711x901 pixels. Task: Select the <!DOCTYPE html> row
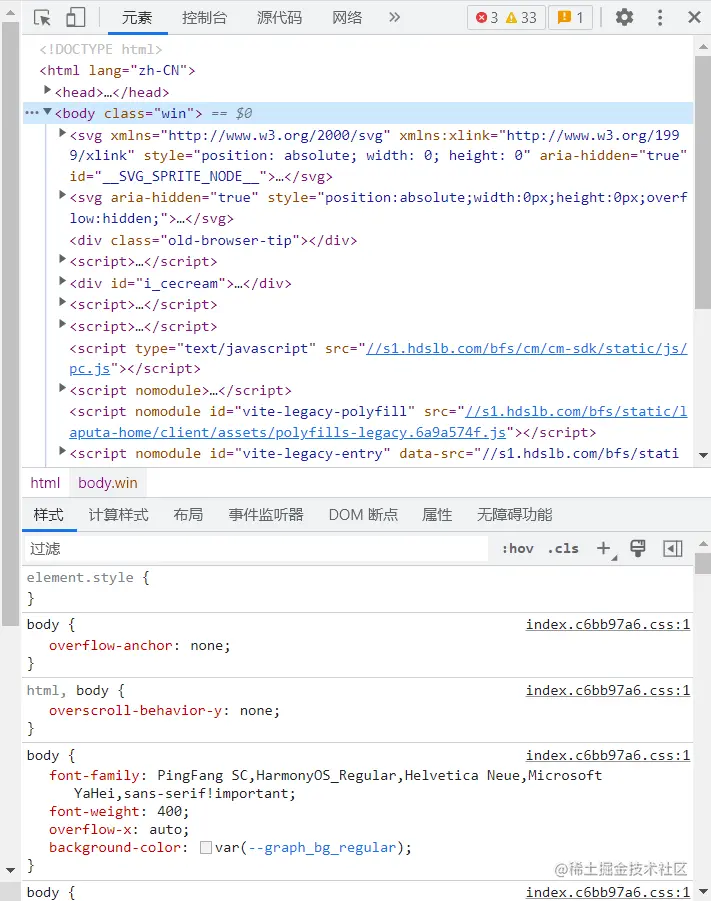101,49
